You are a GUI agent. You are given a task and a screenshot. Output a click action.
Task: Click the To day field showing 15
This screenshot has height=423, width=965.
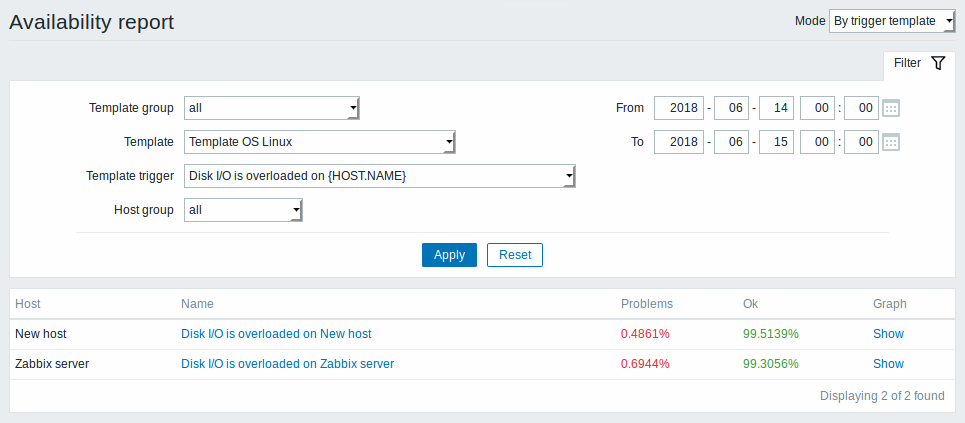coord(776,142)
